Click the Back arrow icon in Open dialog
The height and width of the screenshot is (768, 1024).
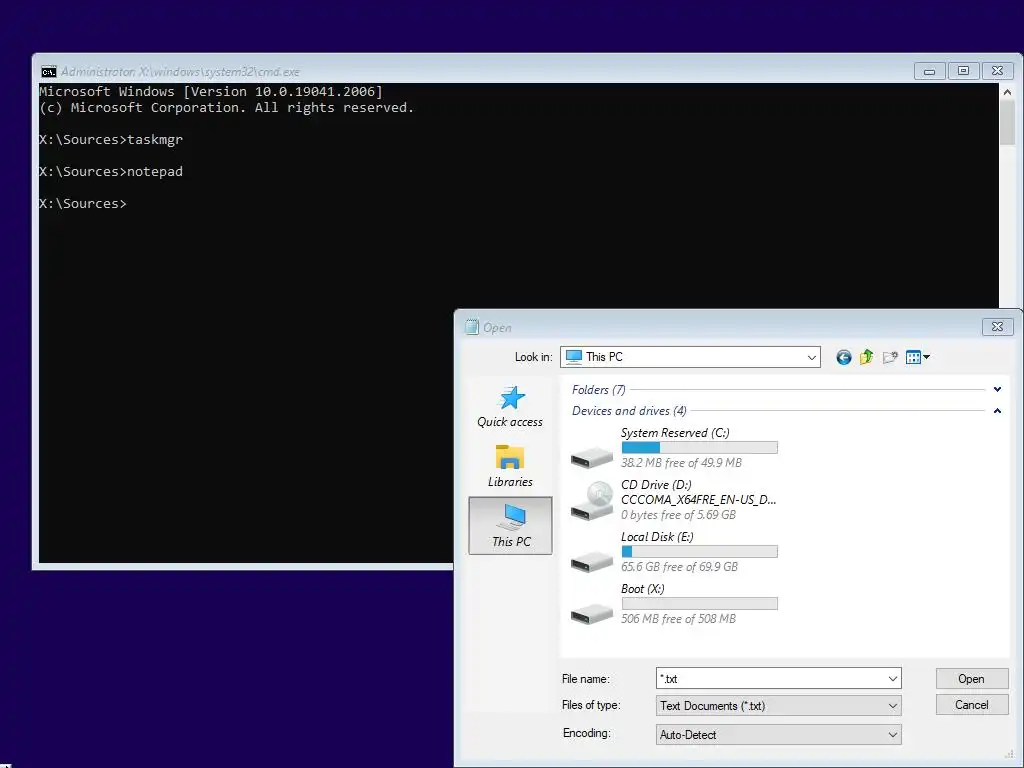pyautogui.click(x=843, y=357)
